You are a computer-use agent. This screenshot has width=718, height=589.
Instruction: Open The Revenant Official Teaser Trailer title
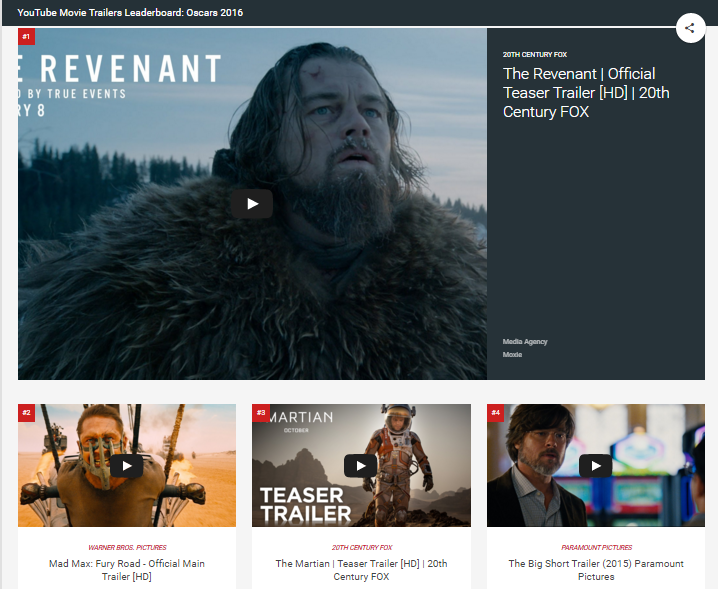[x=579, y=93]
